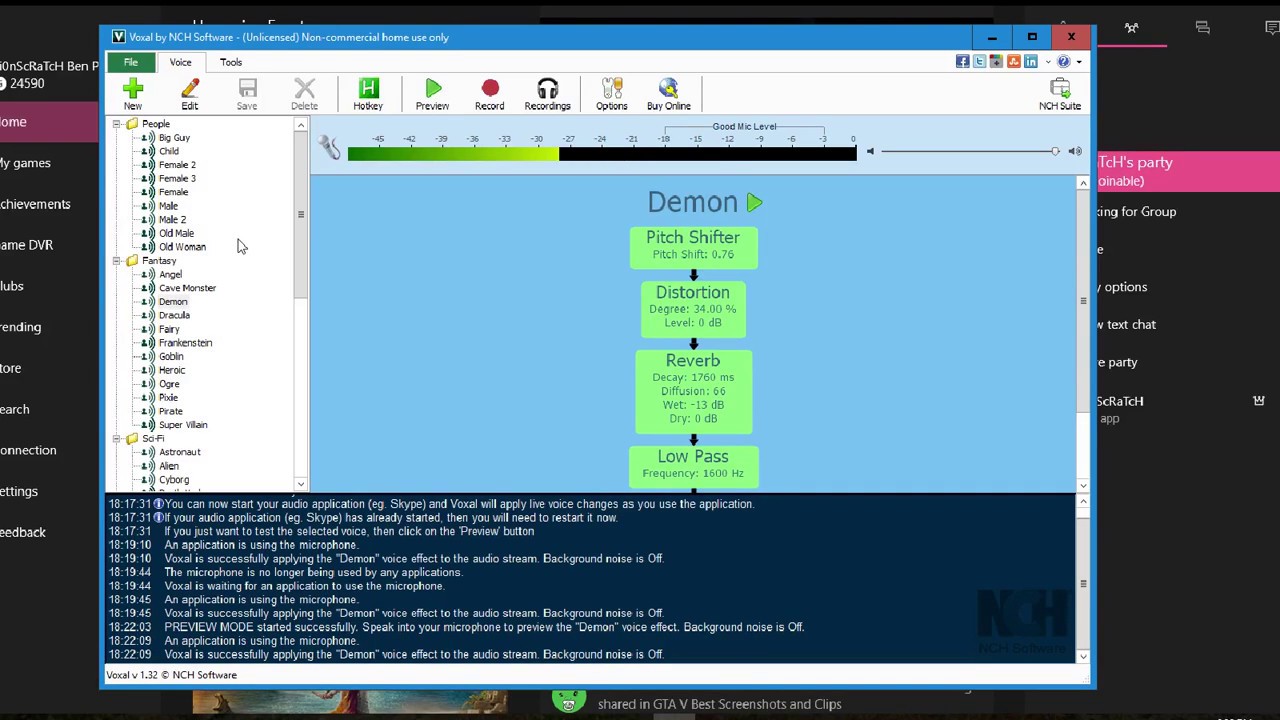Image resolution: width=1280 pixels, height=720 pixels.
Task: Switch to the Tools tab
Action: (231, 62)
